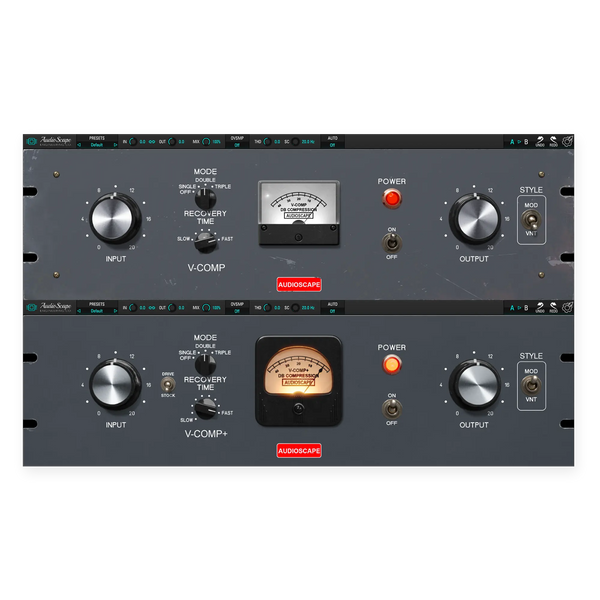
Task: Copy A to B with the arrow on V-COMP+
Action: coord(519,308)
